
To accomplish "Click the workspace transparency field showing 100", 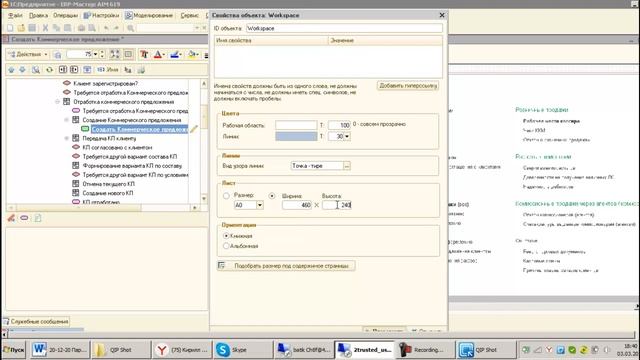I will (339, 125).
